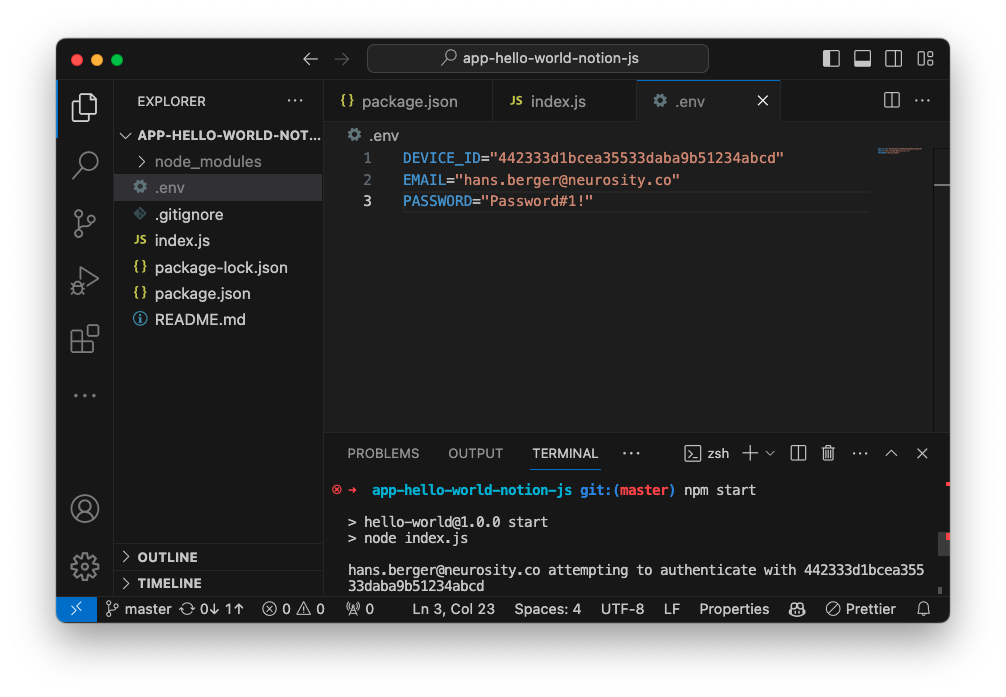Switch to the index.js editor tab
Screen dimensions: 1006x697
point(557,101)
